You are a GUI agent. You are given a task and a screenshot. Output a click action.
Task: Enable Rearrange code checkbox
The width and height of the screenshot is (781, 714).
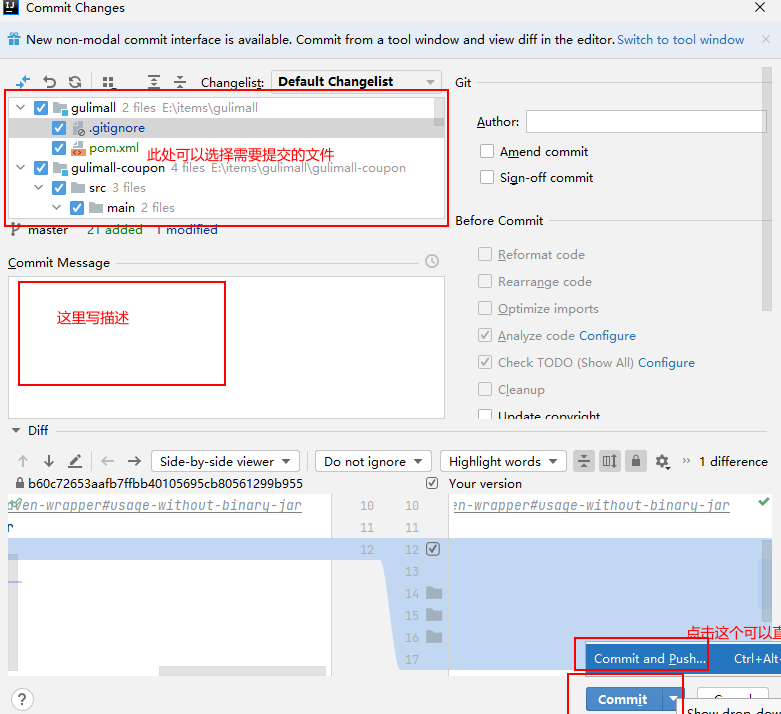[485, 281]
